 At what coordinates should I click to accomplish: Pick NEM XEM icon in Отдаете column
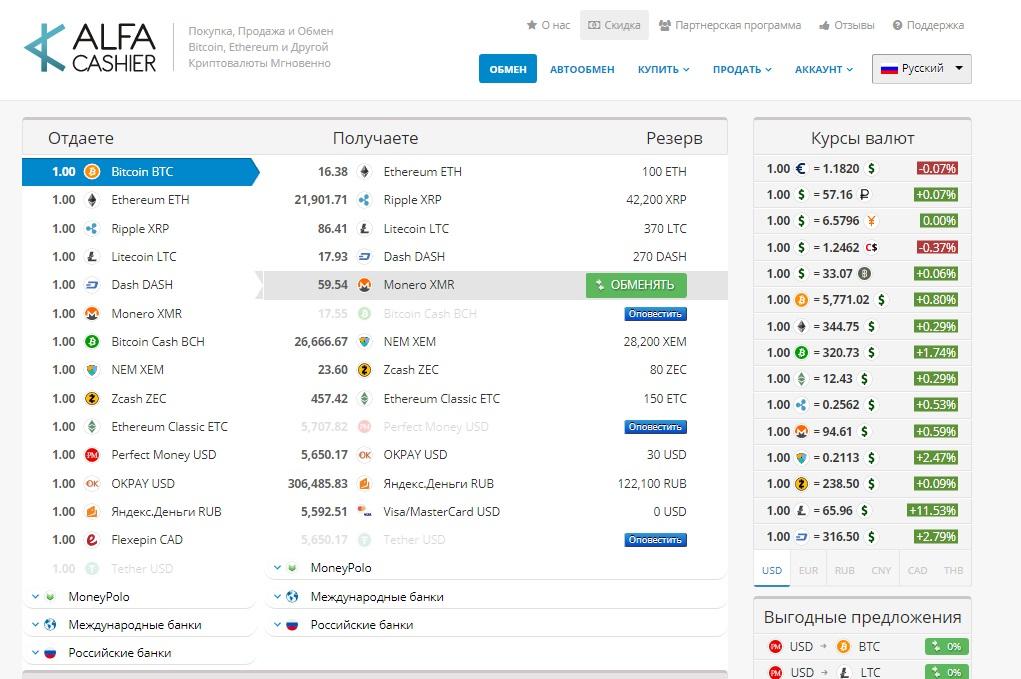click(x=92, y=370)
